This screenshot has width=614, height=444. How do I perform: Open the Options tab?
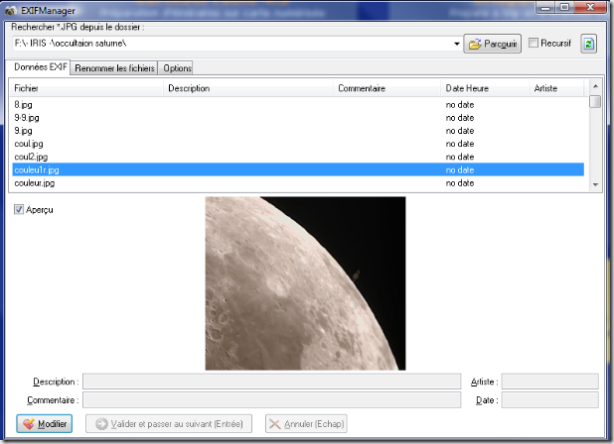177,68
